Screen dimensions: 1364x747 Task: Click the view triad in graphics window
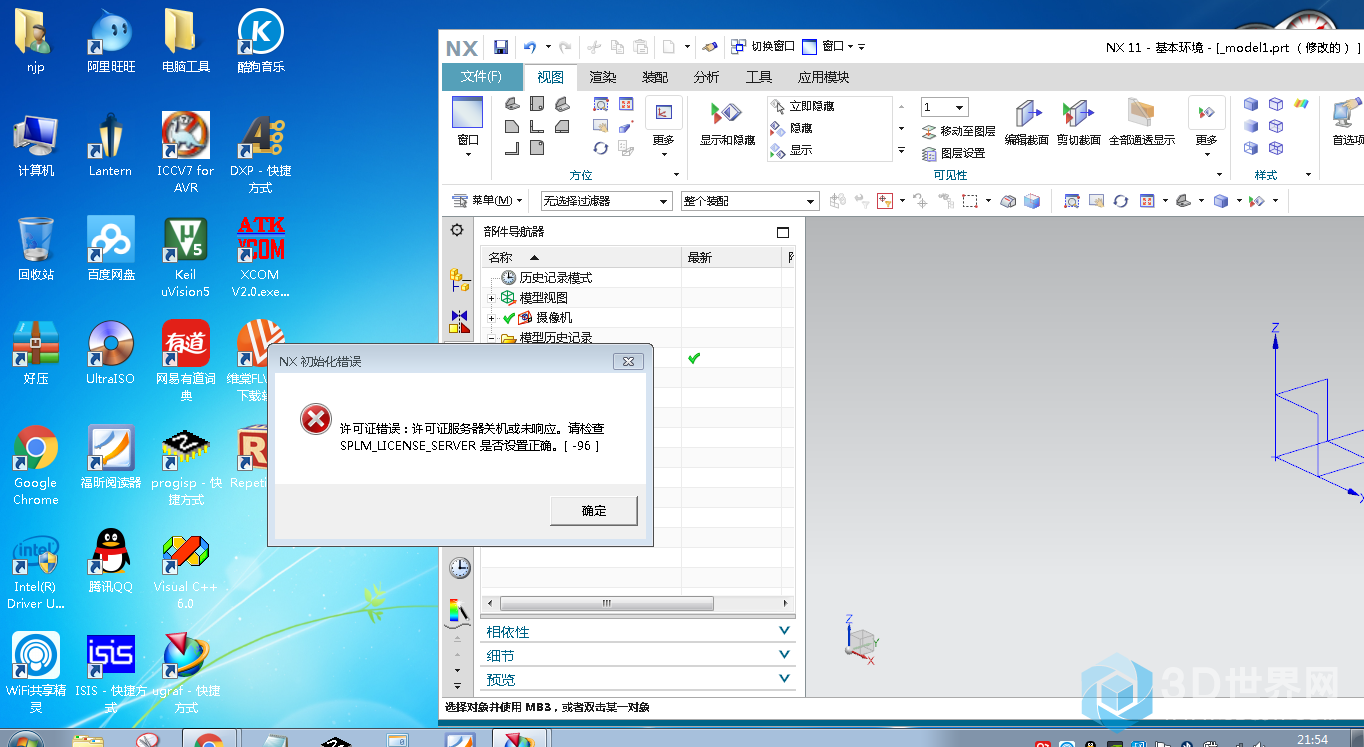860,641
